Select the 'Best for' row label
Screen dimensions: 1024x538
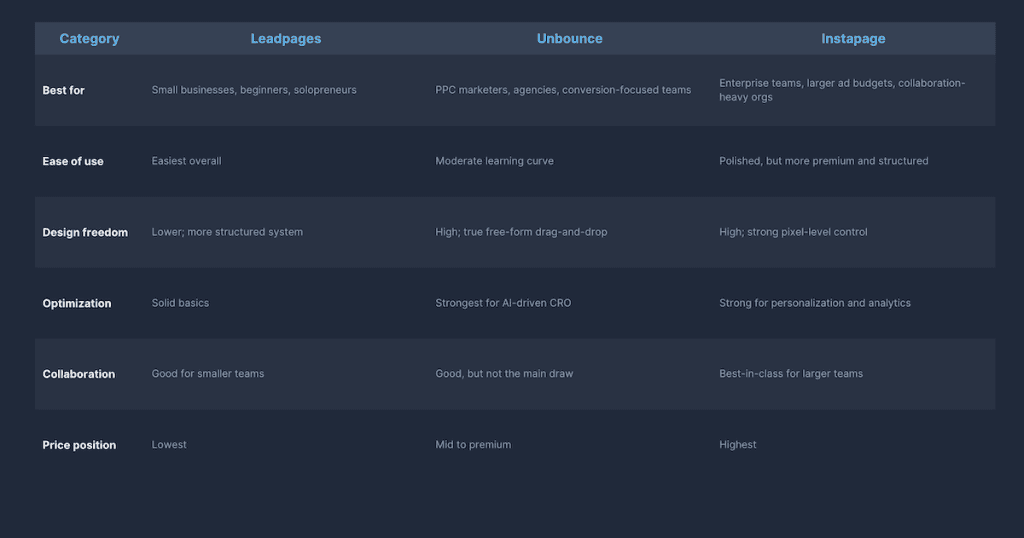pos(63,90)
